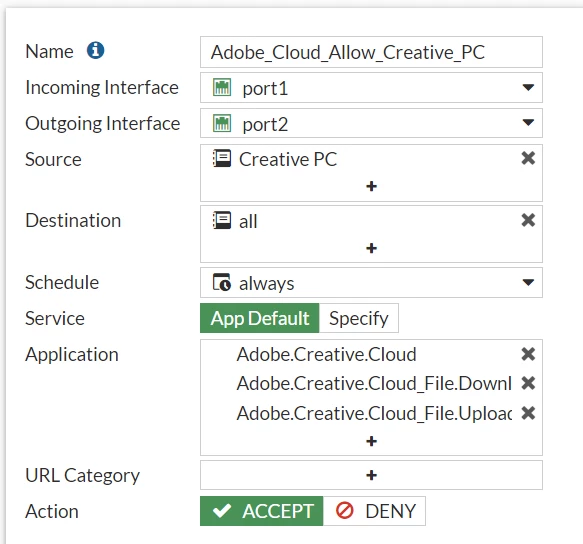
Task: Set Action to ACCEPT
Action: click(x=262, y=511)
